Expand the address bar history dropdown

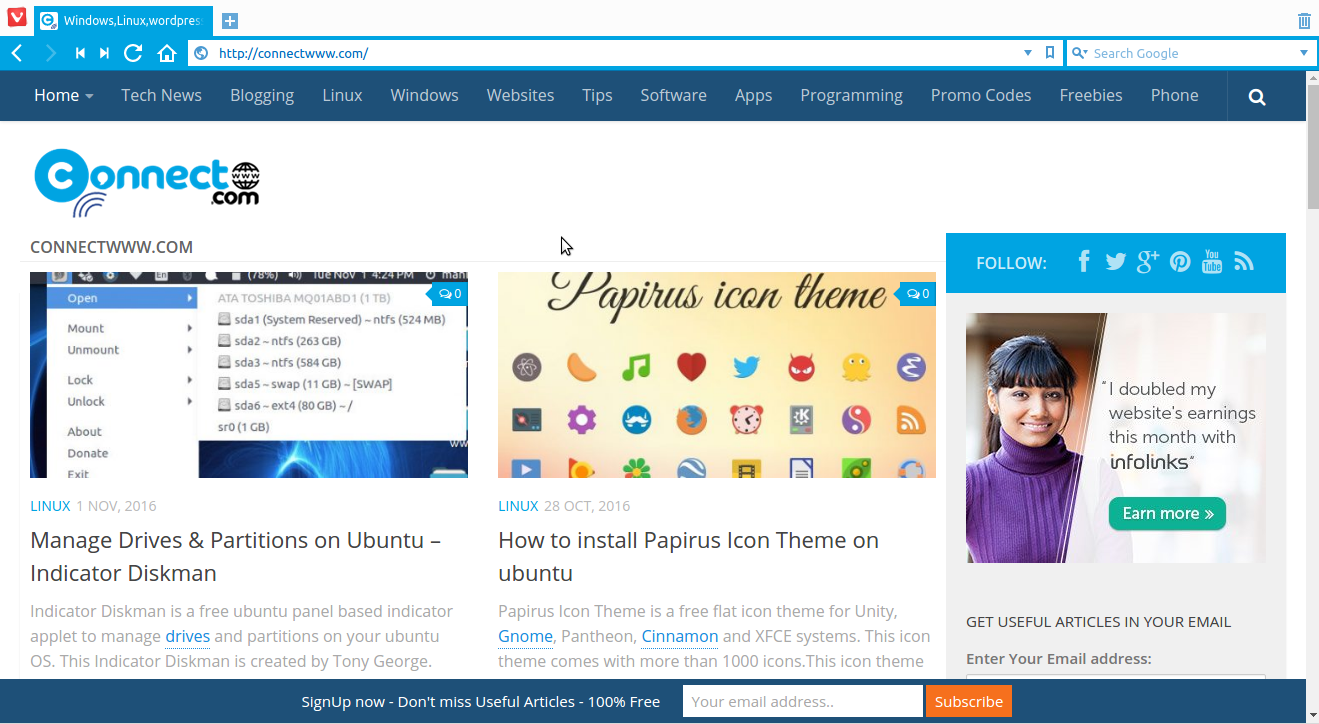1028,53
